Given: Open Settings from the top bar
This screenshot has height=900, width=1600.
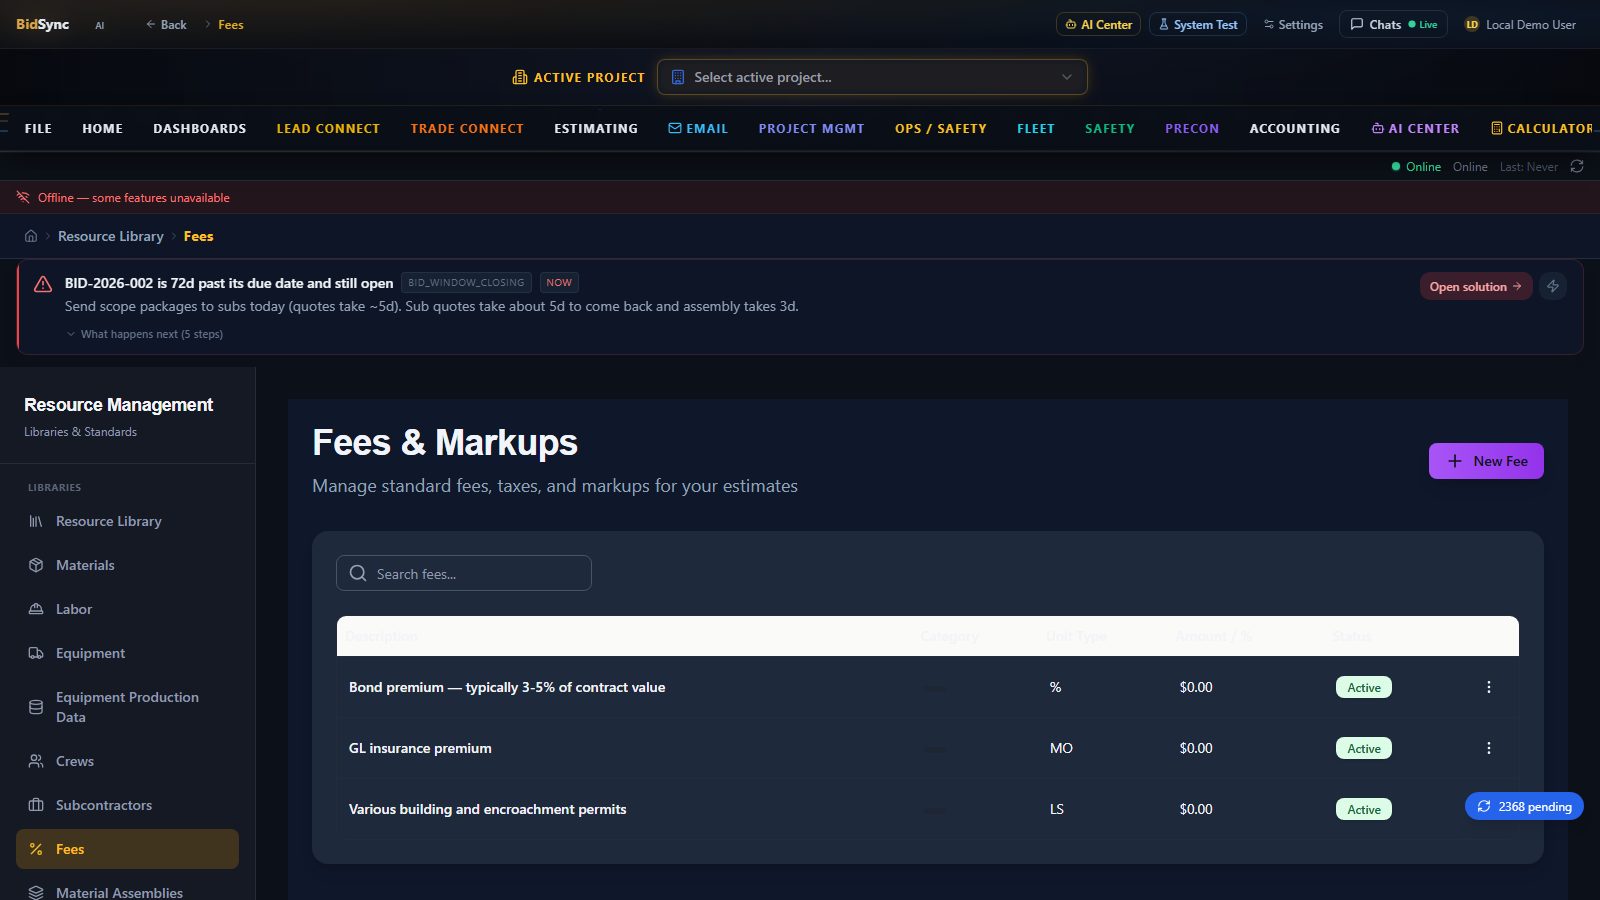Looking at the screenshot, I should pos(1293,24).
